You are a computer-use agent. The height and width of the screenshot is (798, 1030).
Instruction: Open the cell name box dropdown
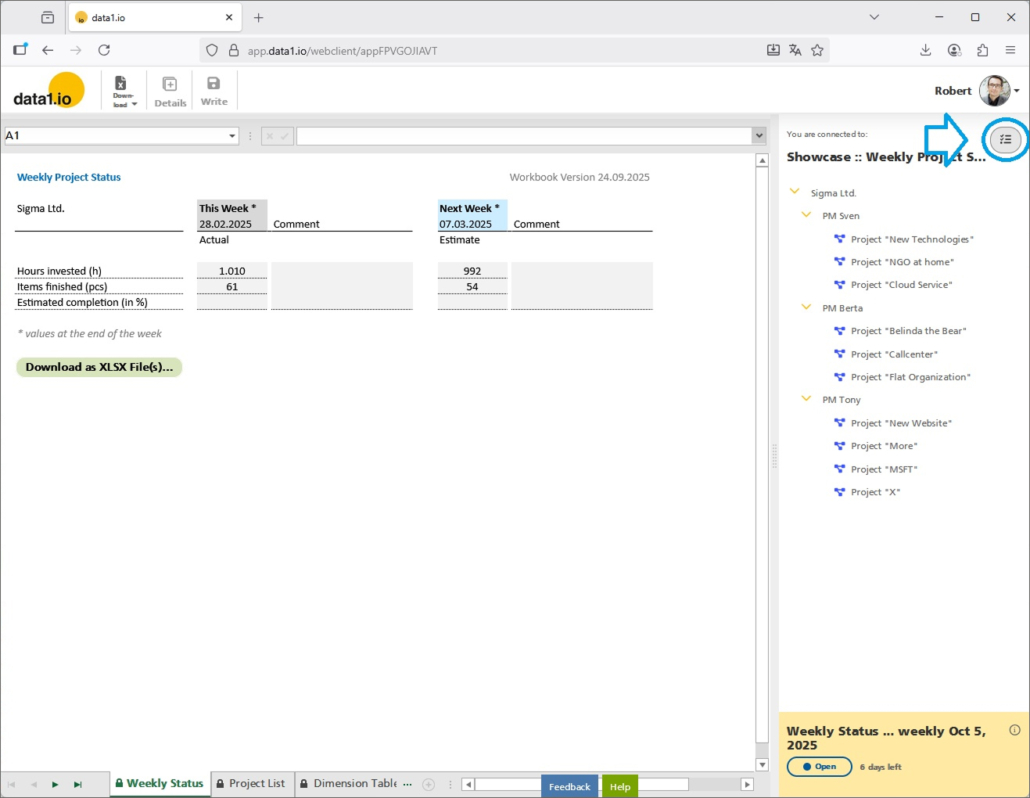(232, 136)
